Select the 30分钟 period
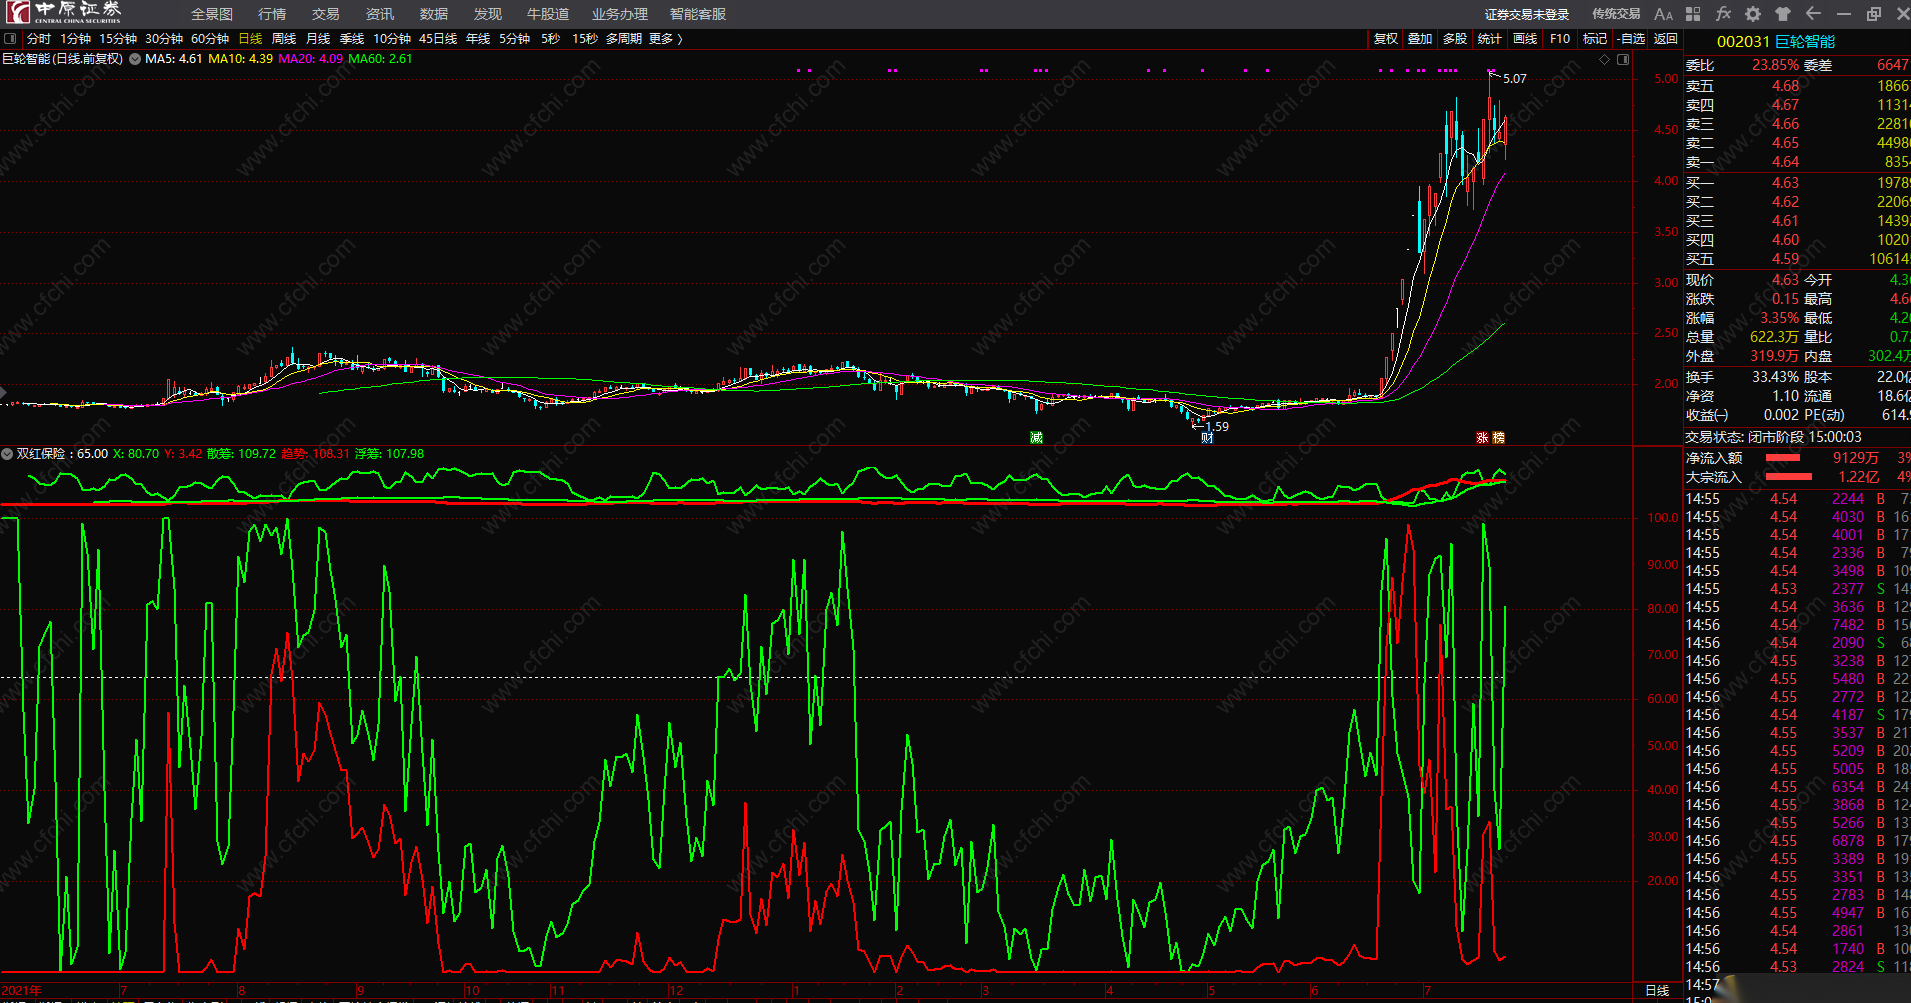This screenshot has width=1911, height=1003. [x=164, y=39]
